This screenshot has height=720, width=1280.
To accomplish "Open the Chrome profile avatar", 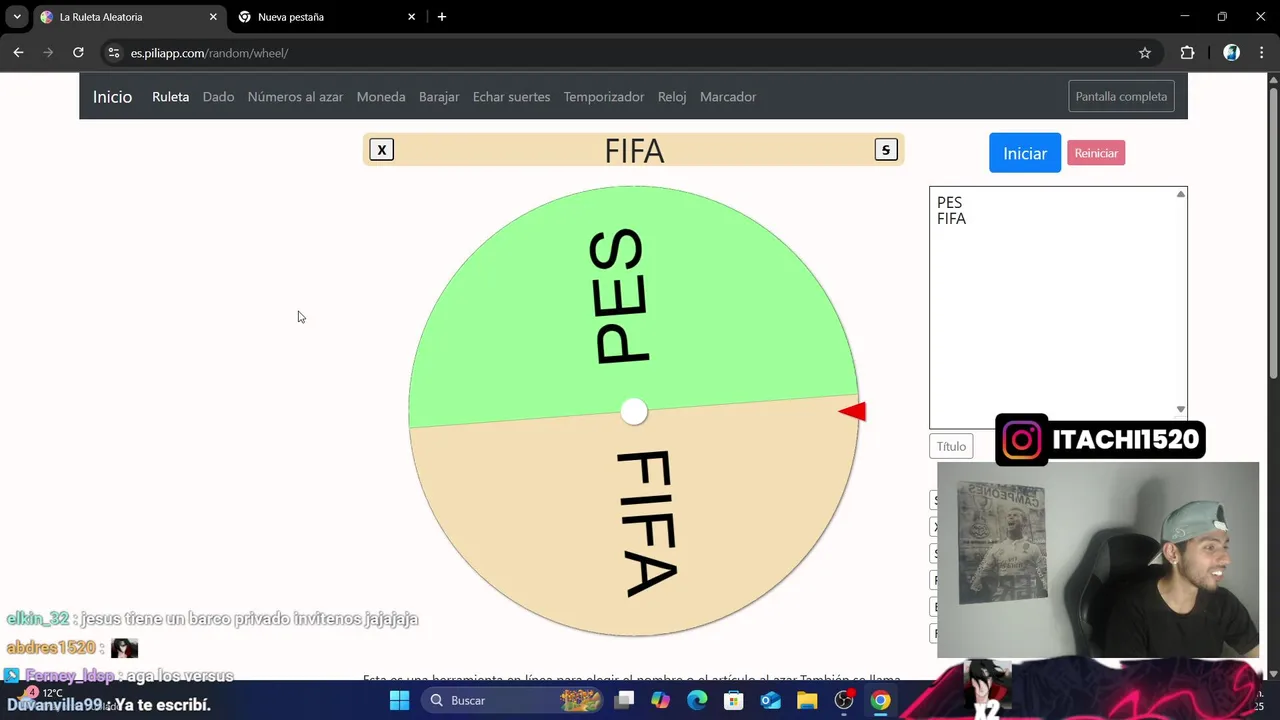I will [1232, 53].
